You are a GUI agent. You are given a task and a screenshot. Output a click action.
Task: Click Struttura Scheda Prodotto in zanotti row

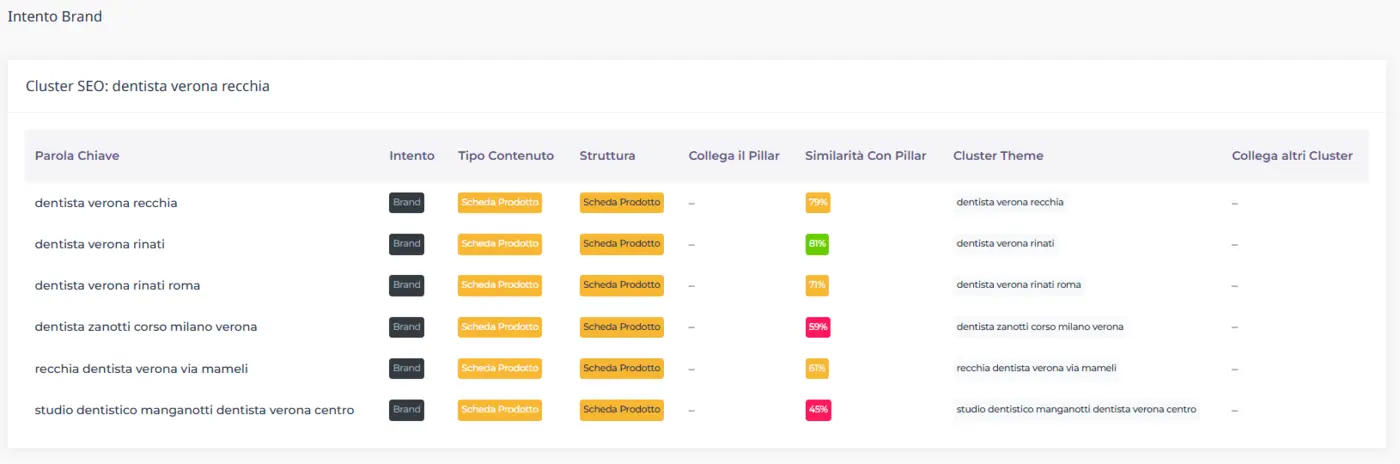pos(622,327)
